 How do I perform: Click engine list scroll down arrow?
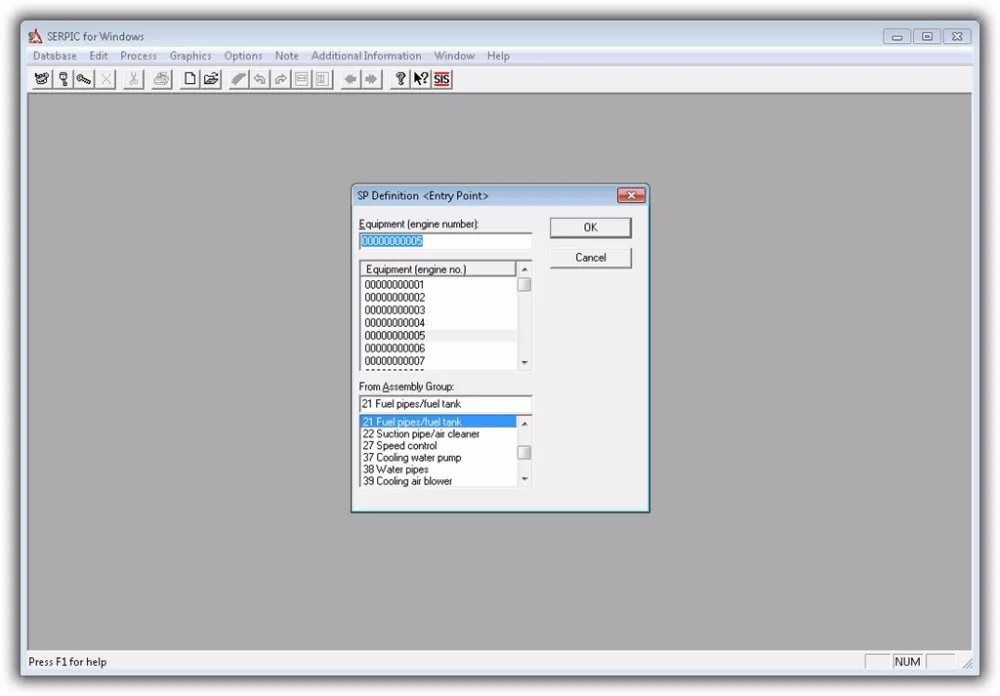pos(524,362)
